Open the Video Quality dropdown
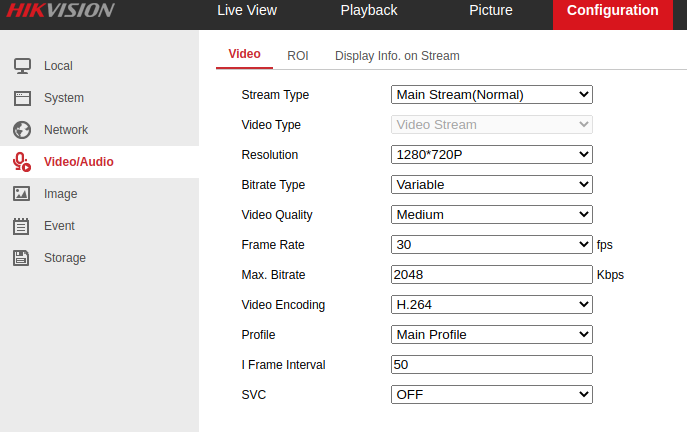The width and height of the screenshot is (687, 432). 492,215
